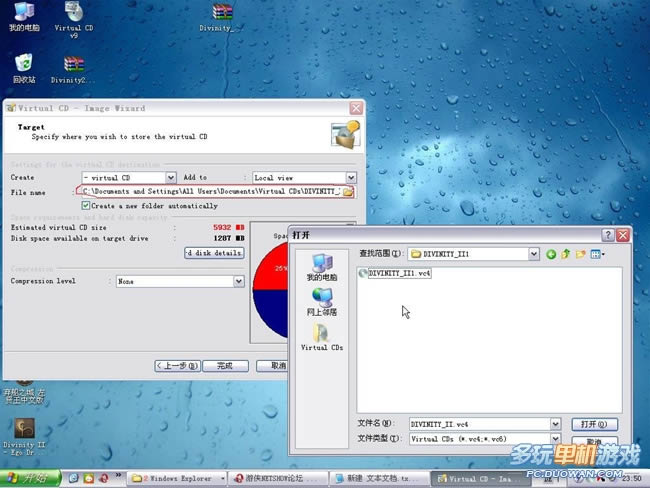This screenshot has height=488, width=650.
Task: Click the browse folder icon in the File name field
Action: click(x=348, y=192)
